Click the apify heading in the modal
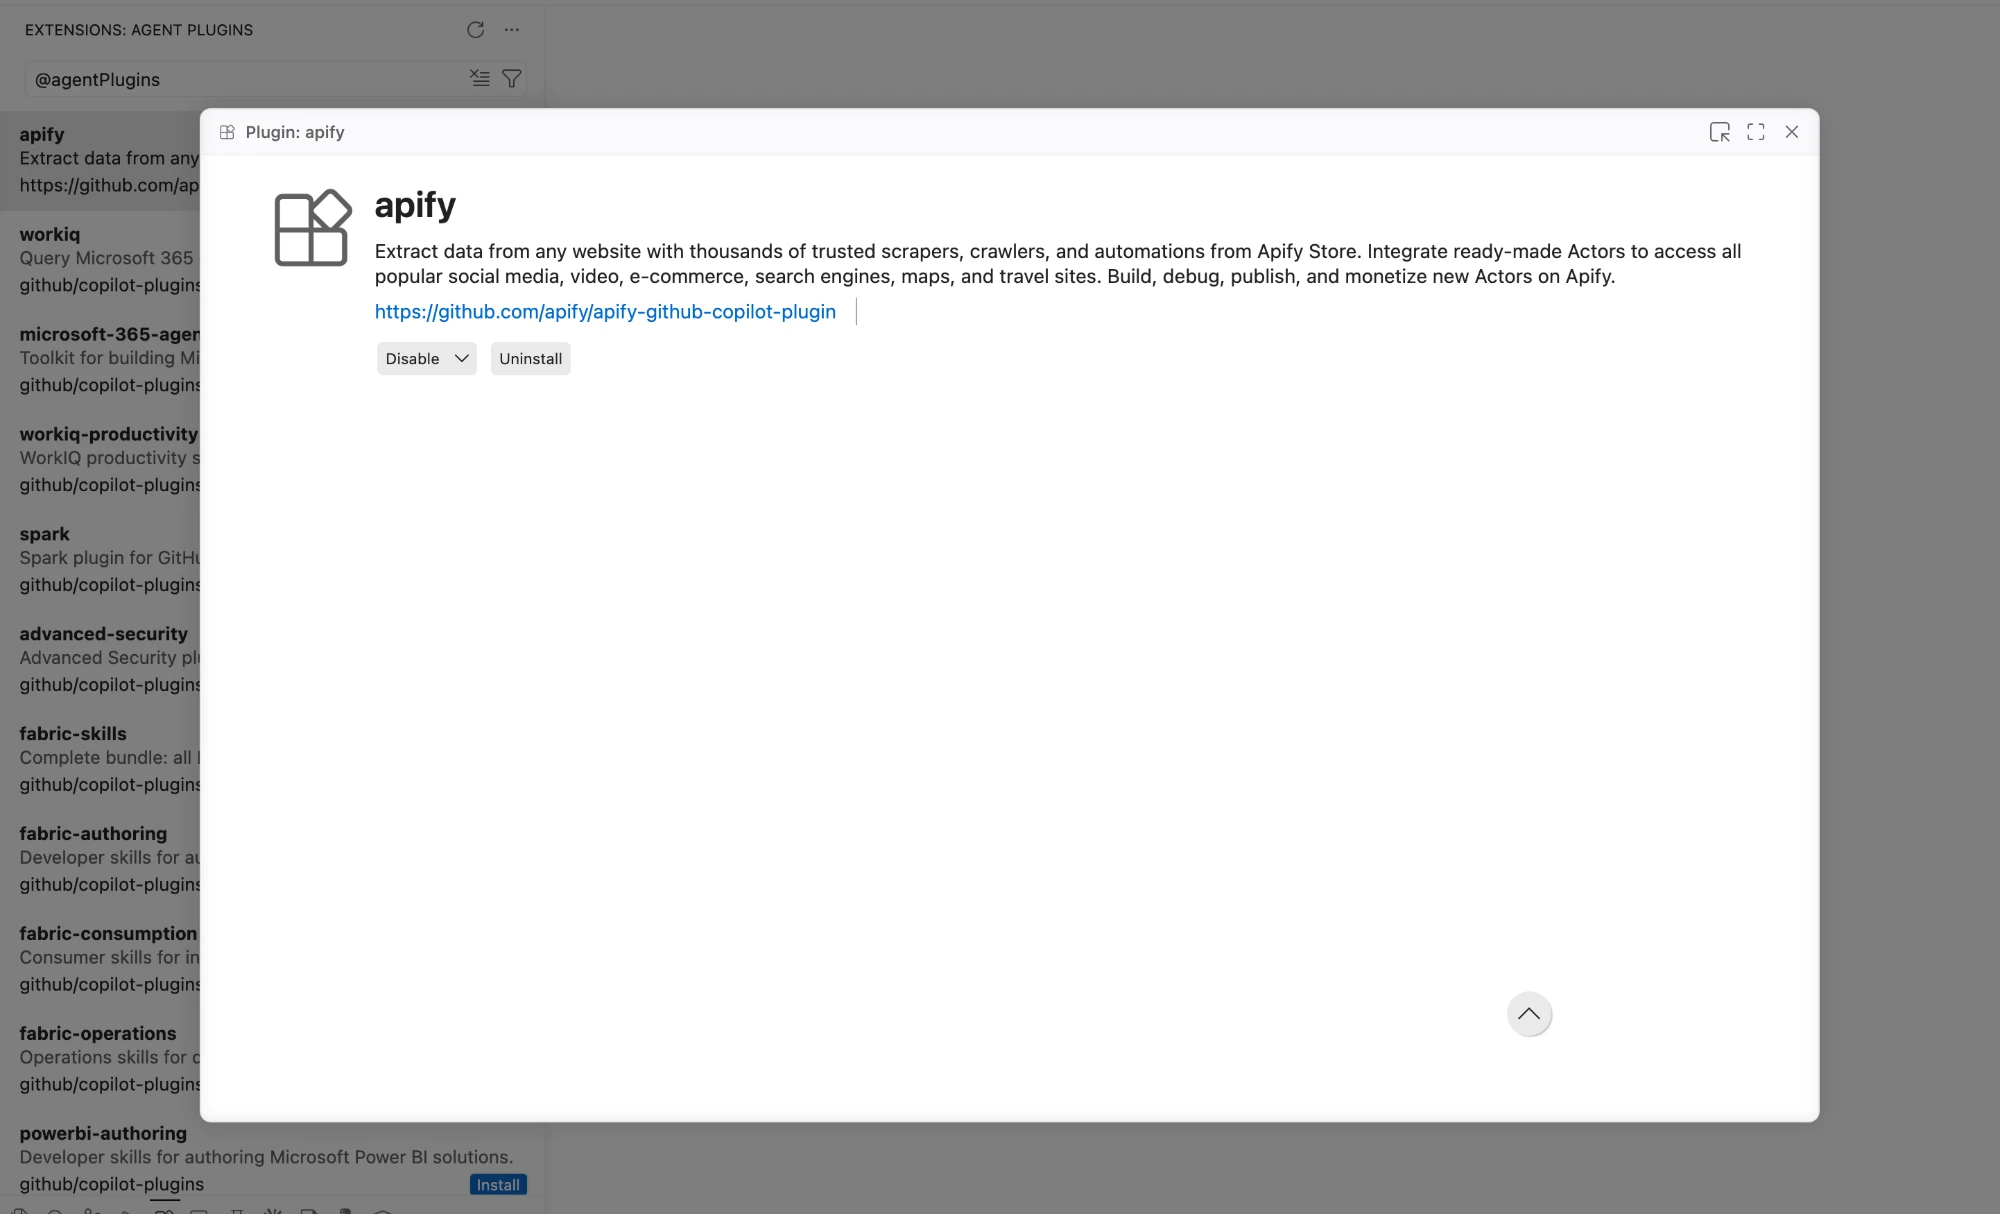Viewport: 2000px width, 1214px height. 415,205
